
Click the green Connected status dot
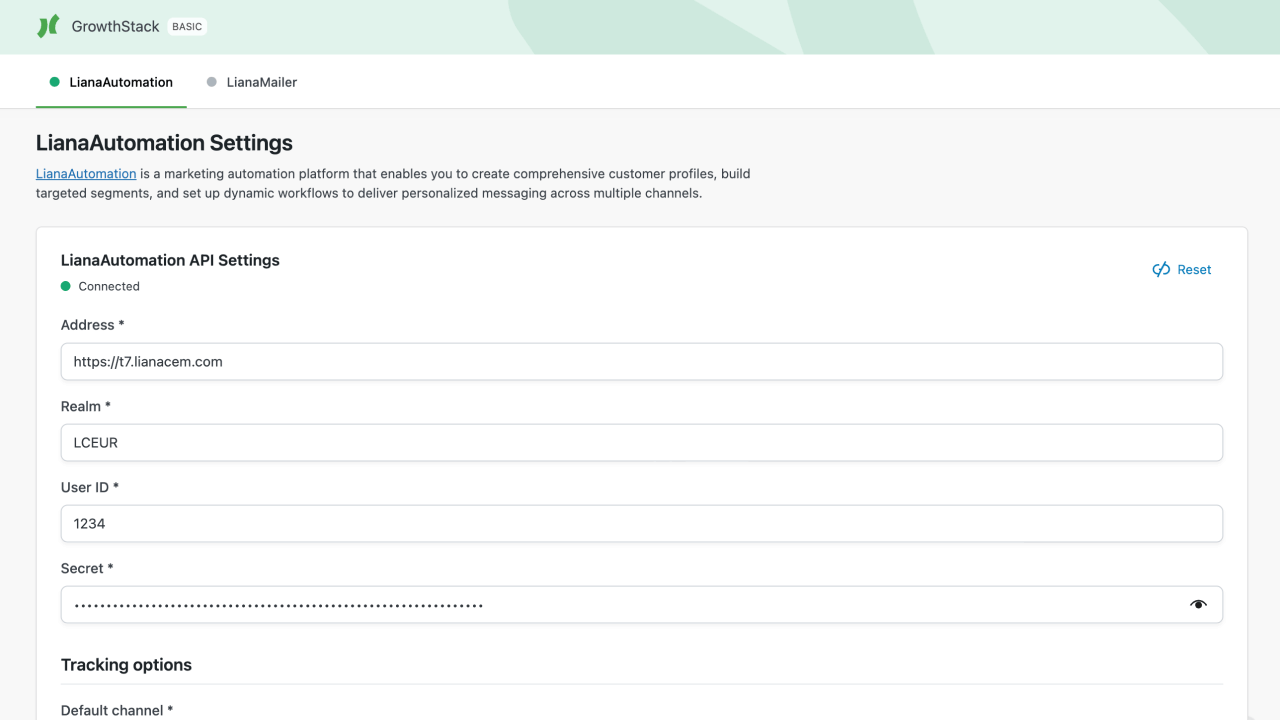(66, 286)
